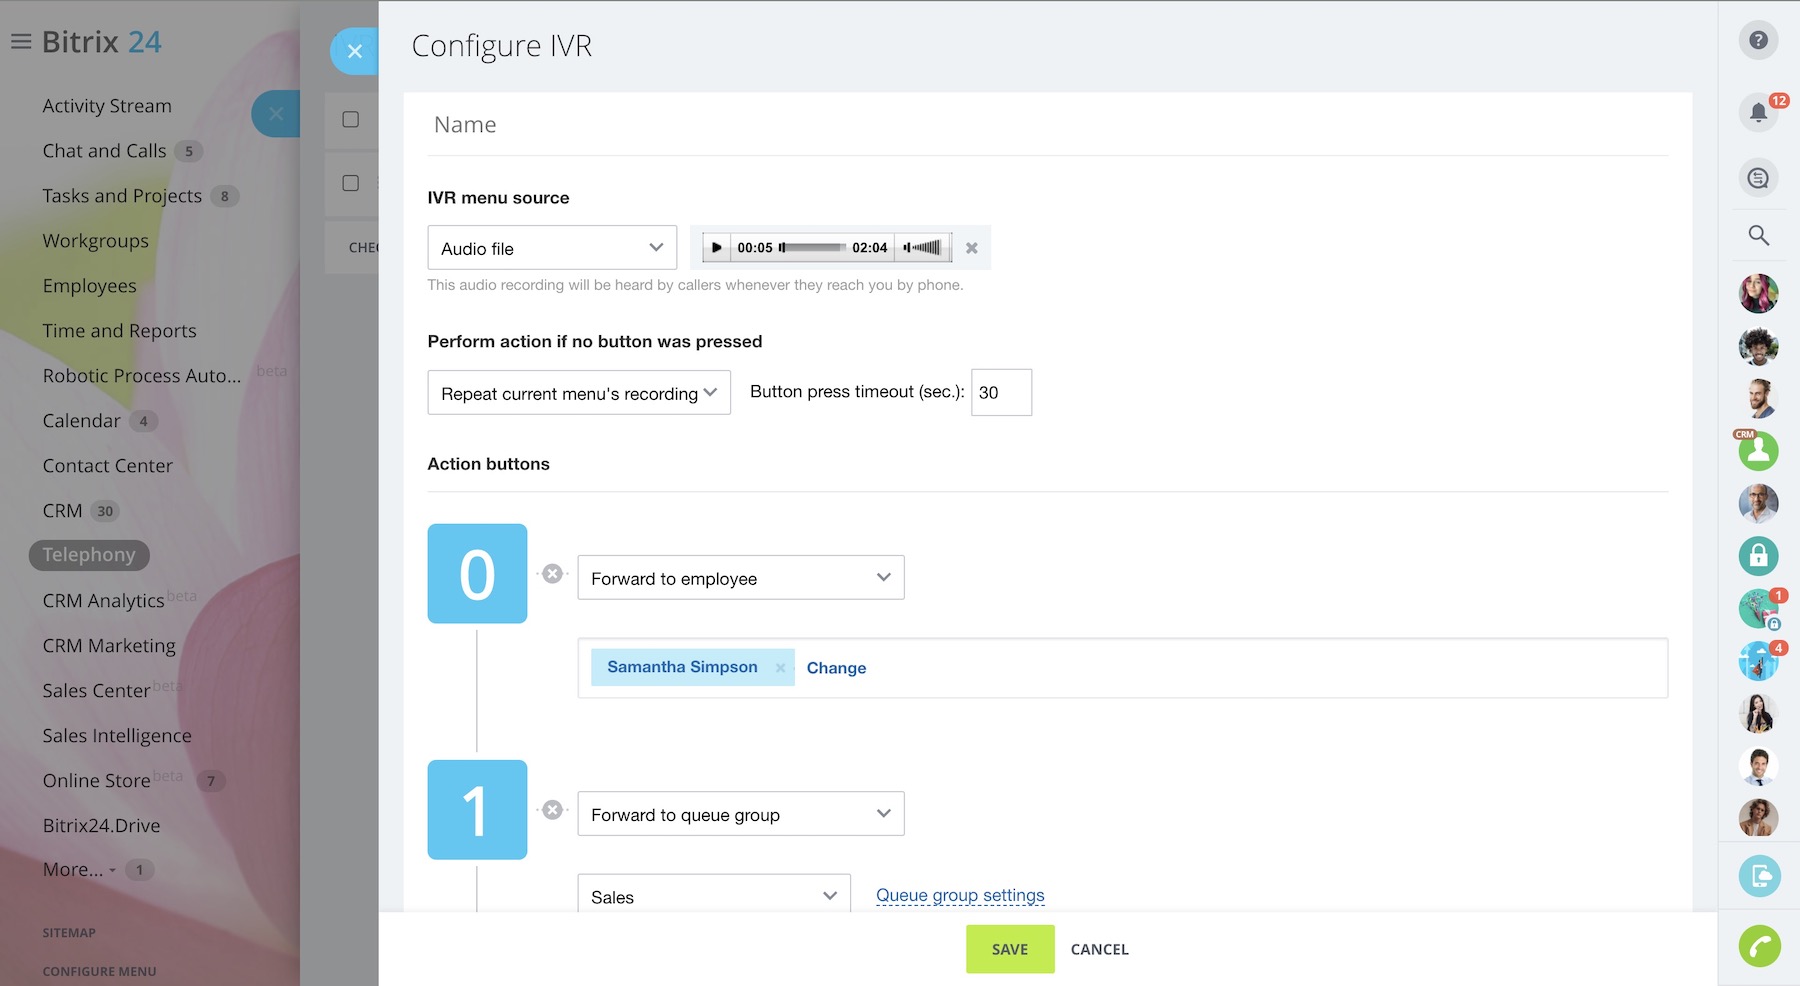
Task: Go to Tasks and Projects
Action: click(x=122, y=196)
